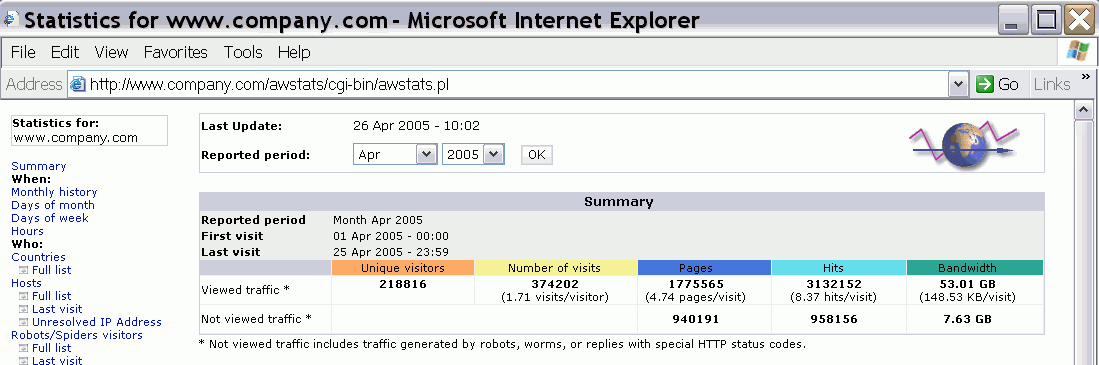This screenshot has height=365, width=1099.
Task: Open the Monthly history link
Action: click(54, 192)
